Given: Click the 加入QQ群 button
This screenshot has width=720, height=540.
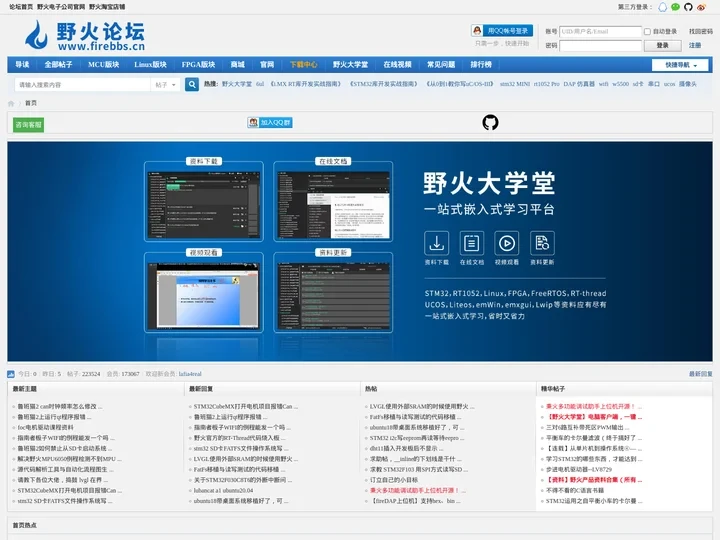Looking at the screenshot, I should [x=270, y=123].
